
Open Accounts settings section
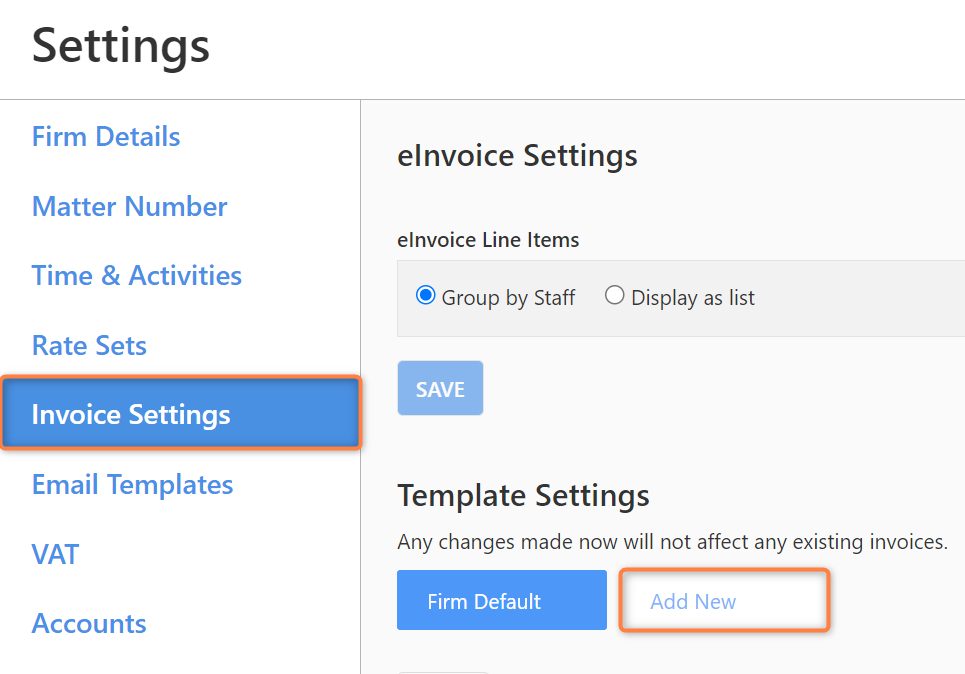89,624
